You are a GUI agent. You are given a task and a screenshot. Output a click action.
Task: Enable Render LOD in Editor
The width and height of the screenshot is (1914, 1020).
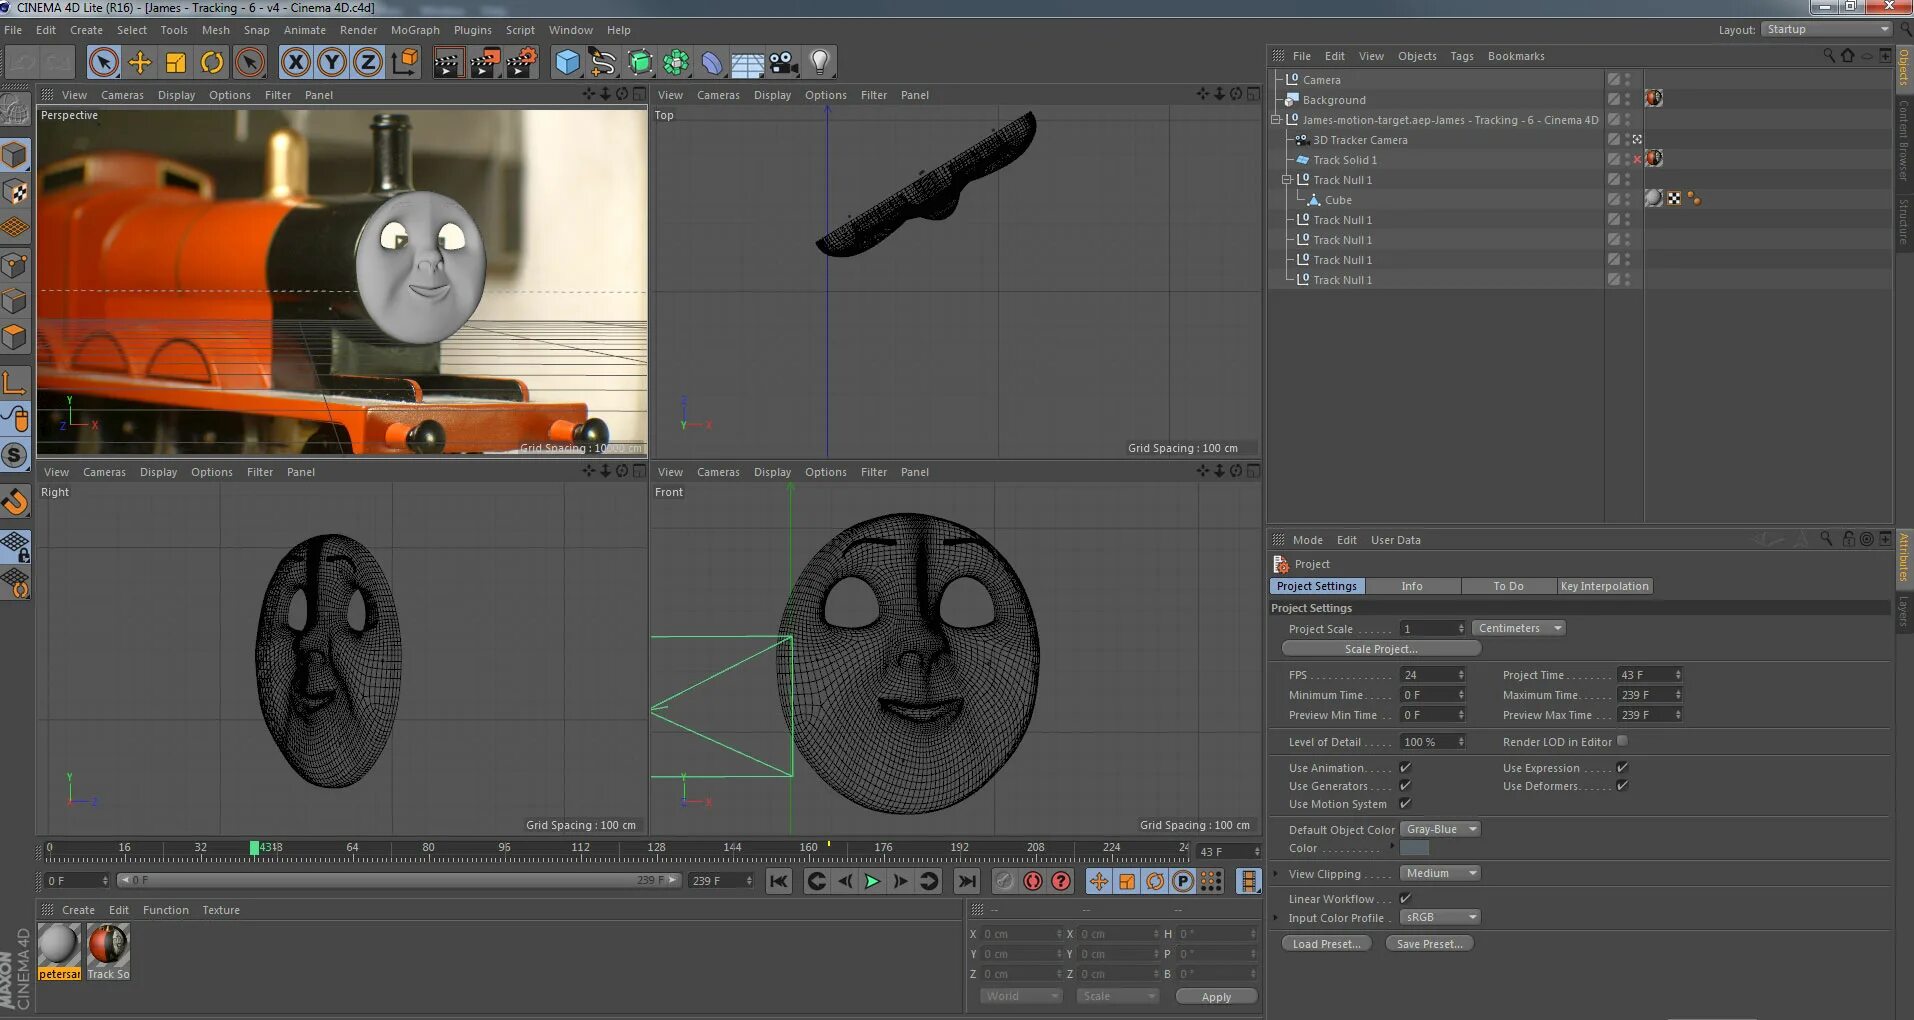click(1622, 741)
